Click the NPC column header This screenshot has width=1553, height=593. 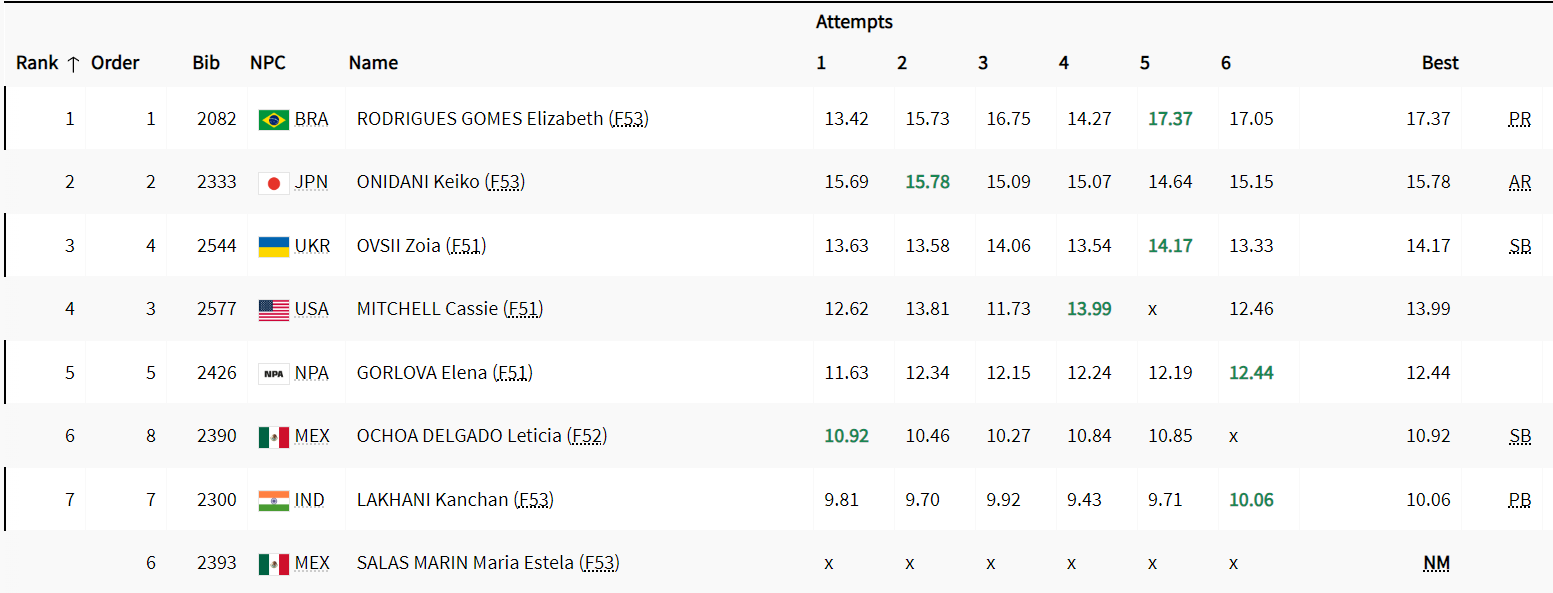click(268, 63)
